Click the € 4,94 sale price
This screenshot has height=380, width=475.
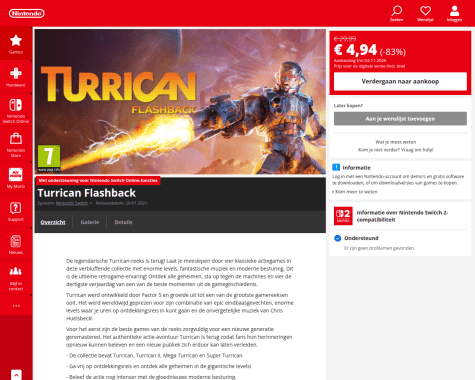(x=355, y=50)
